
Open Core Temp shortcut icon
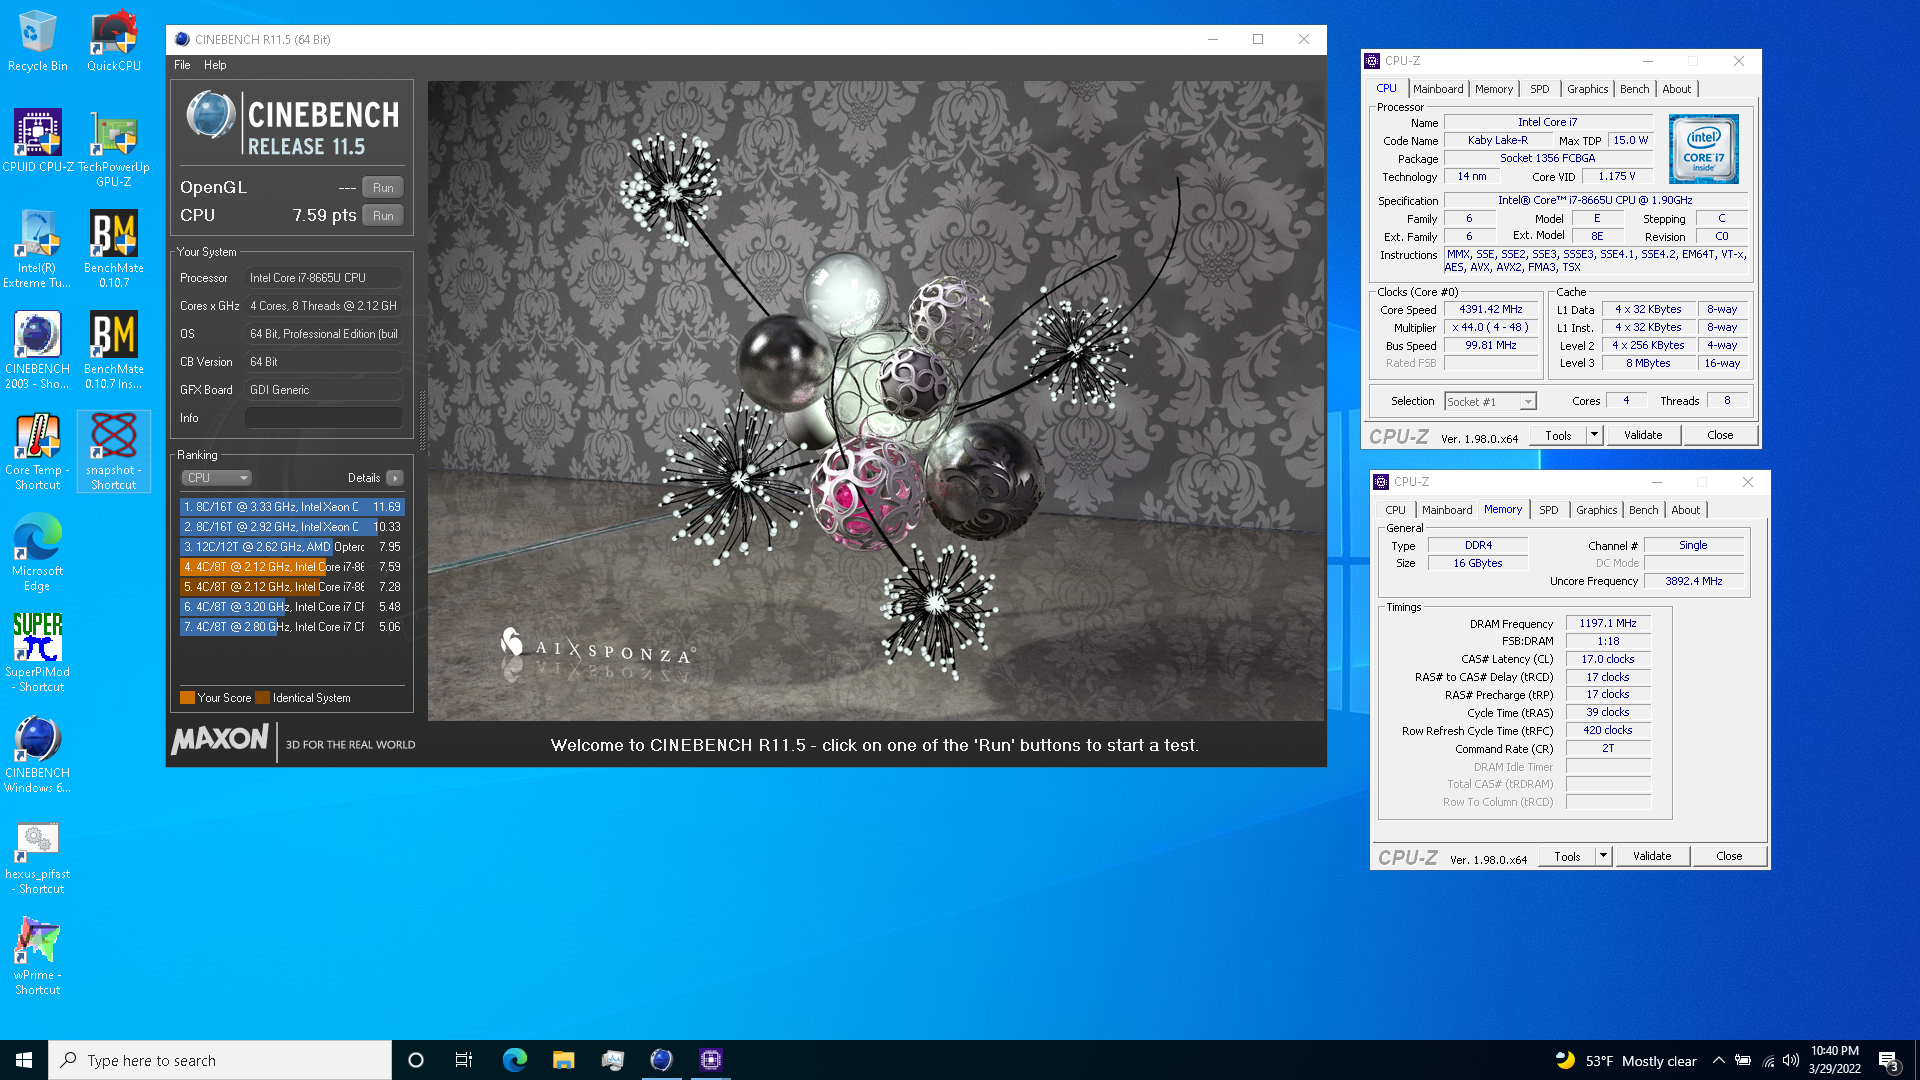tap(37, 451)
